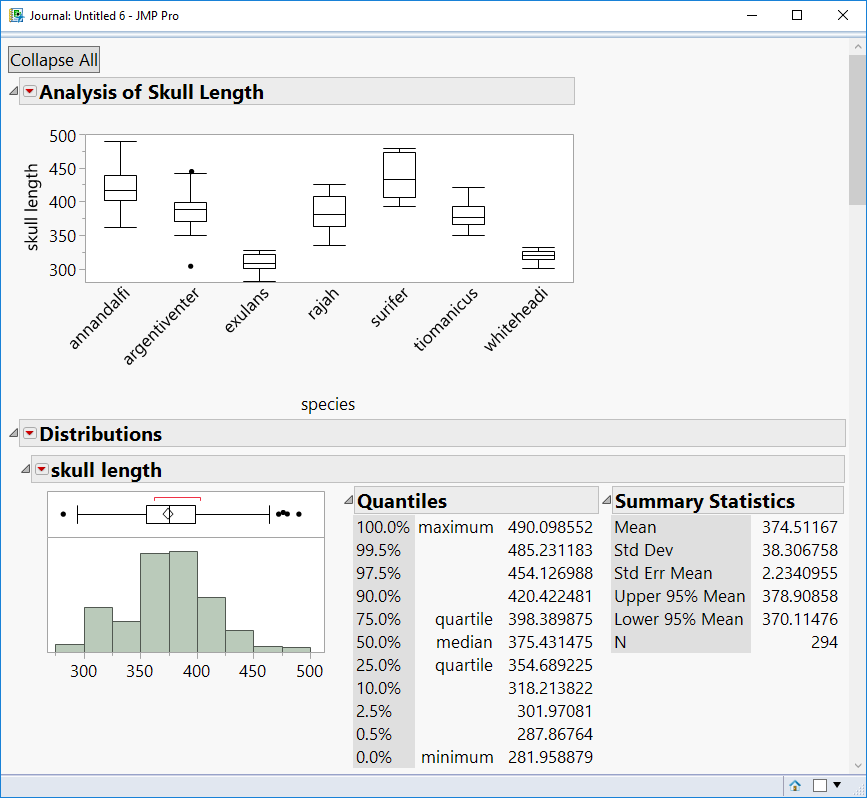Minimize the JMP journal window
Screen dimensions: 867x798
click(x=751, y=15)
